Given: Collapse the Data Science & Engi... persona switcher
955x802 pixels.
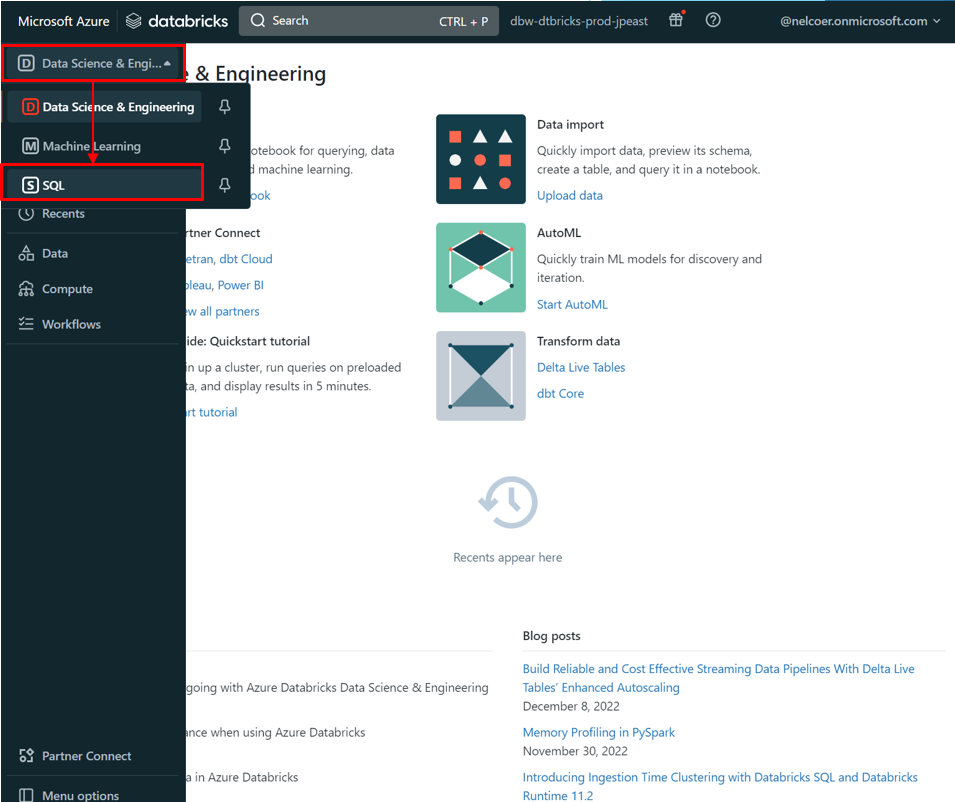Looking at the screenshot, I should [x=94, y=63].
